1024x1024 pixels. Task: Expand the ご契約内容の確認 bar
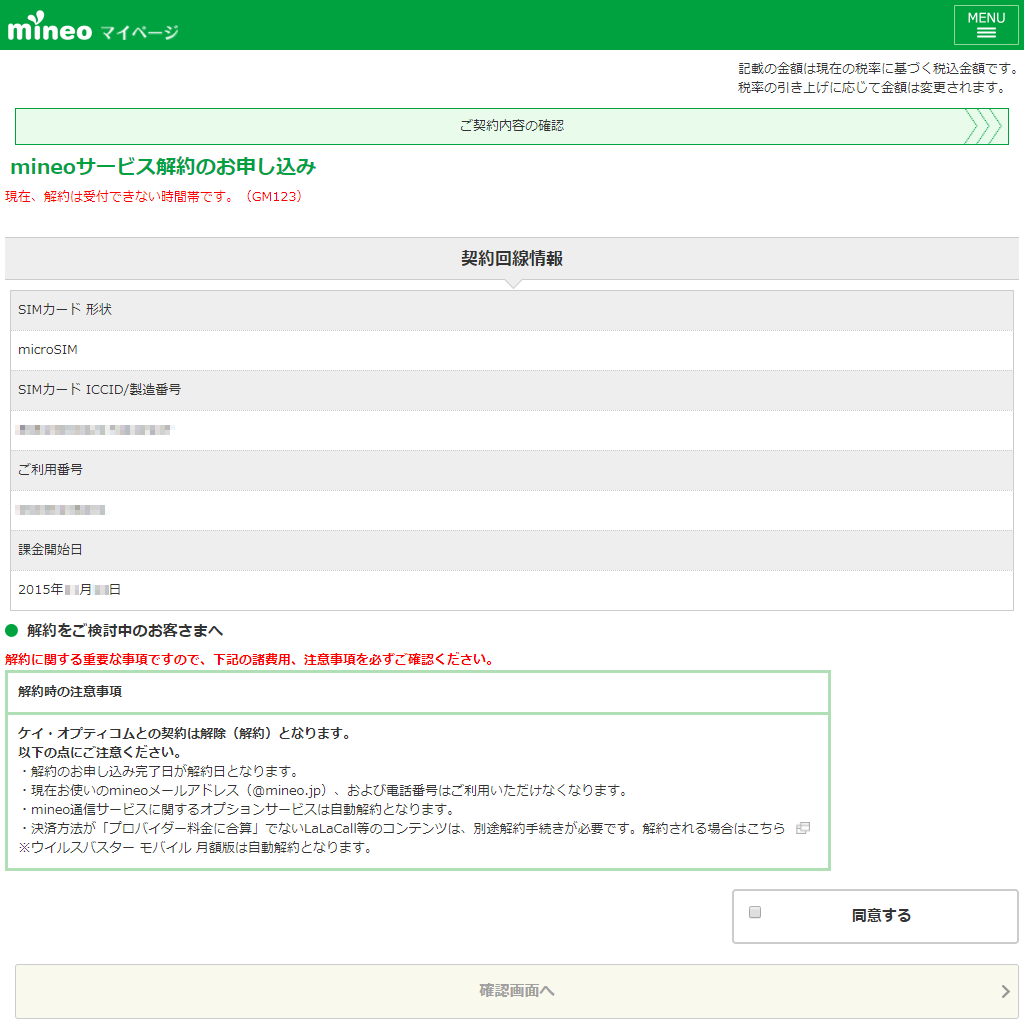[511, 126]
